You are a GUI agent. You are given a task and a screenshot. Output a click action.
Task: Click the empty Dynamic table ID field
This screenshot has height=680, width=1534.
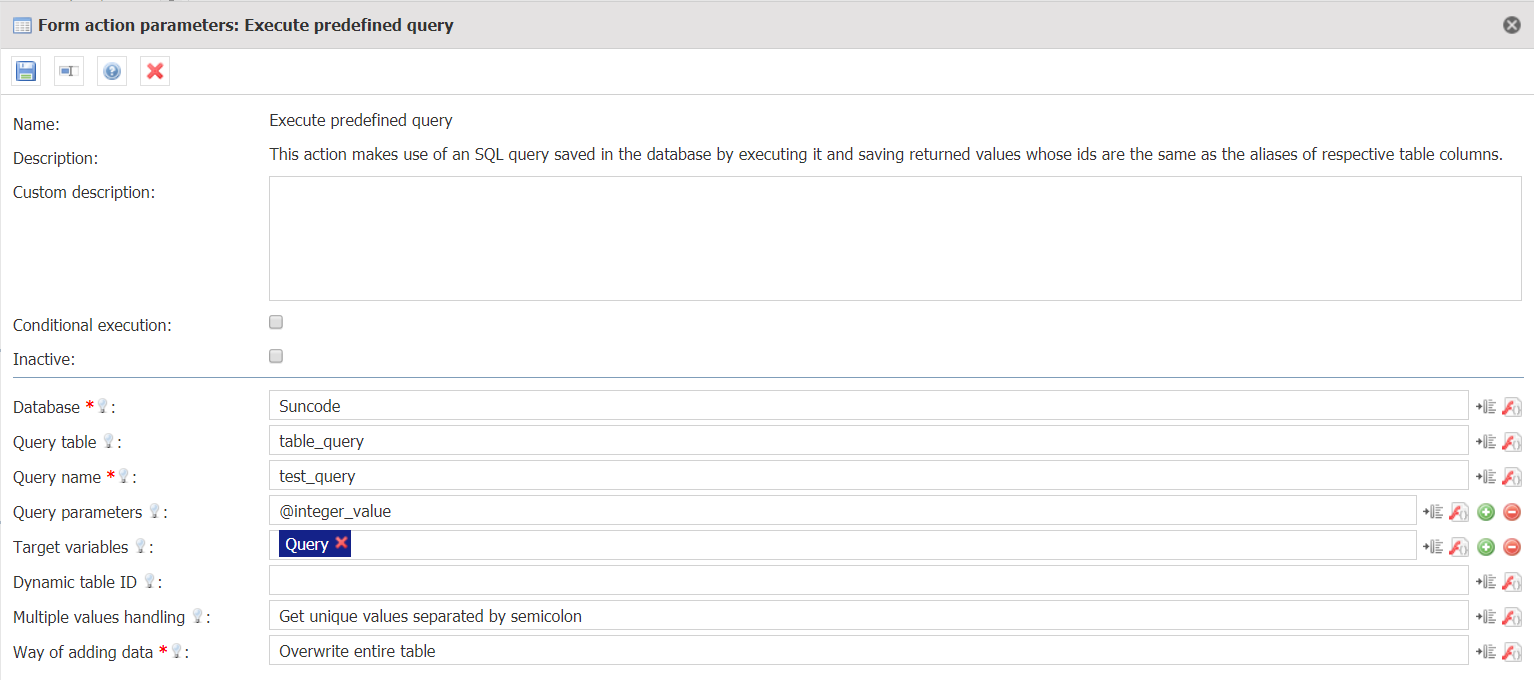tap(868, 581)
